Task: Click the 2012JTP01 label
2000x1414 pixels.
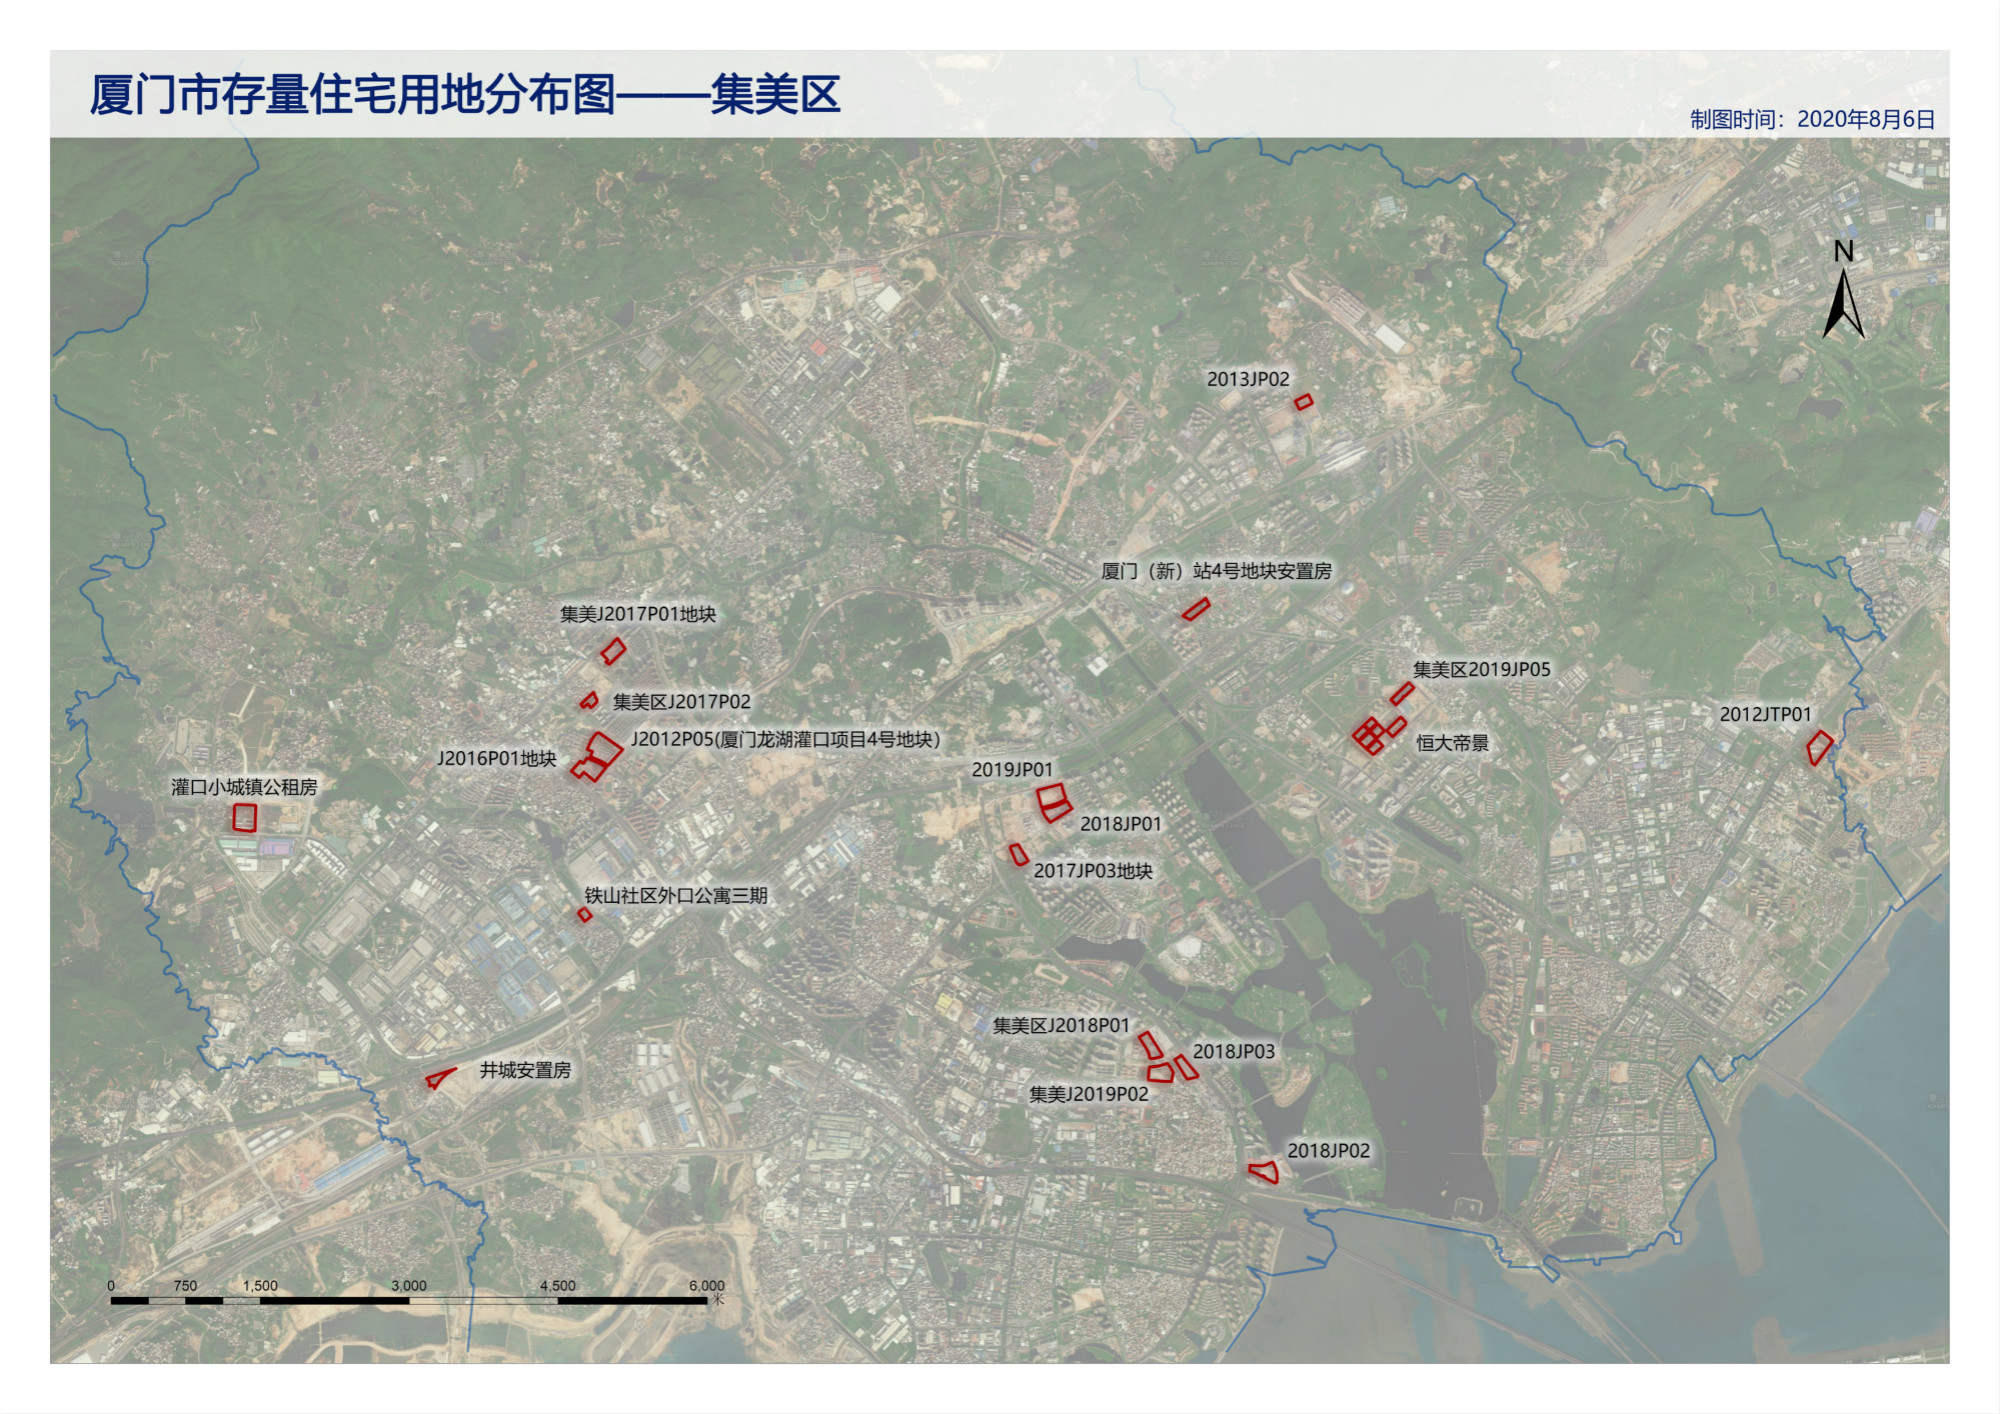Action: (1766, 714)
